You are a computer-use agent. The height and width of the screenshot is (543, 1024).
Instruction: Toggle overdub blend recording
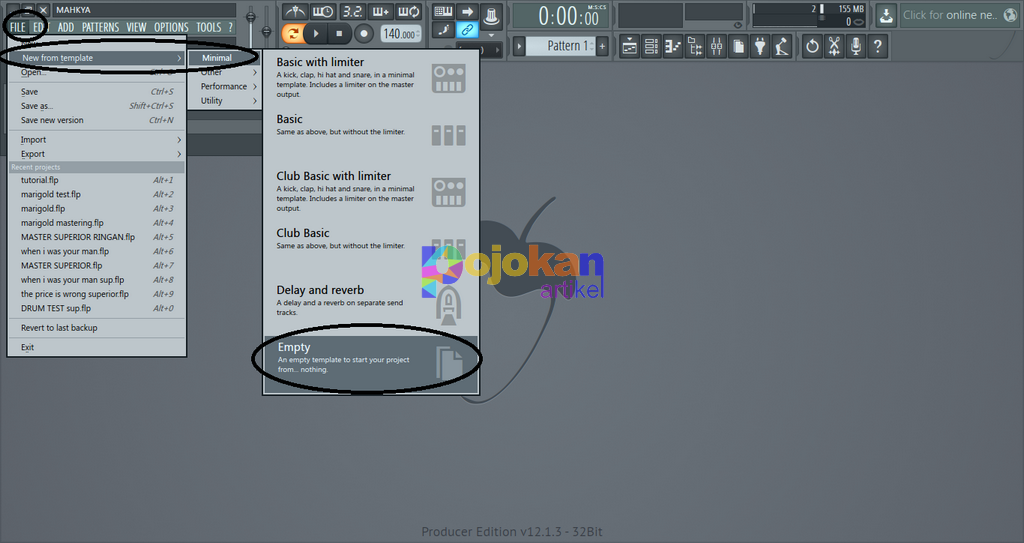tap(380, 12)
